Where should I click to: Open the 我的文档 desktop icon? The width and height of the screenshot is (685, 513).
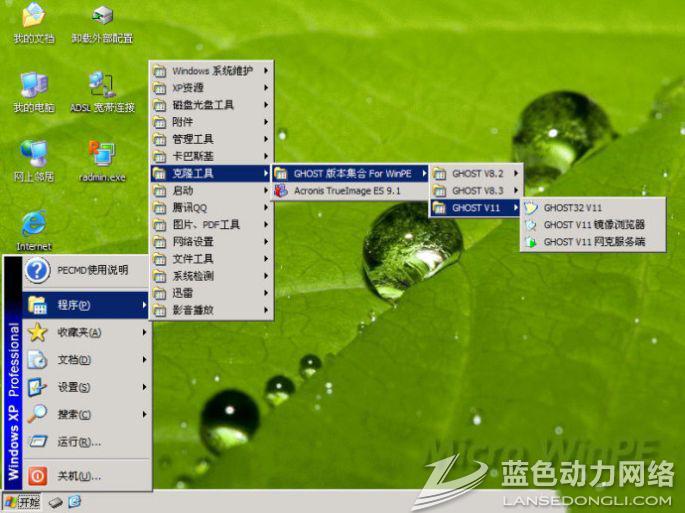(x=33, y=17)
